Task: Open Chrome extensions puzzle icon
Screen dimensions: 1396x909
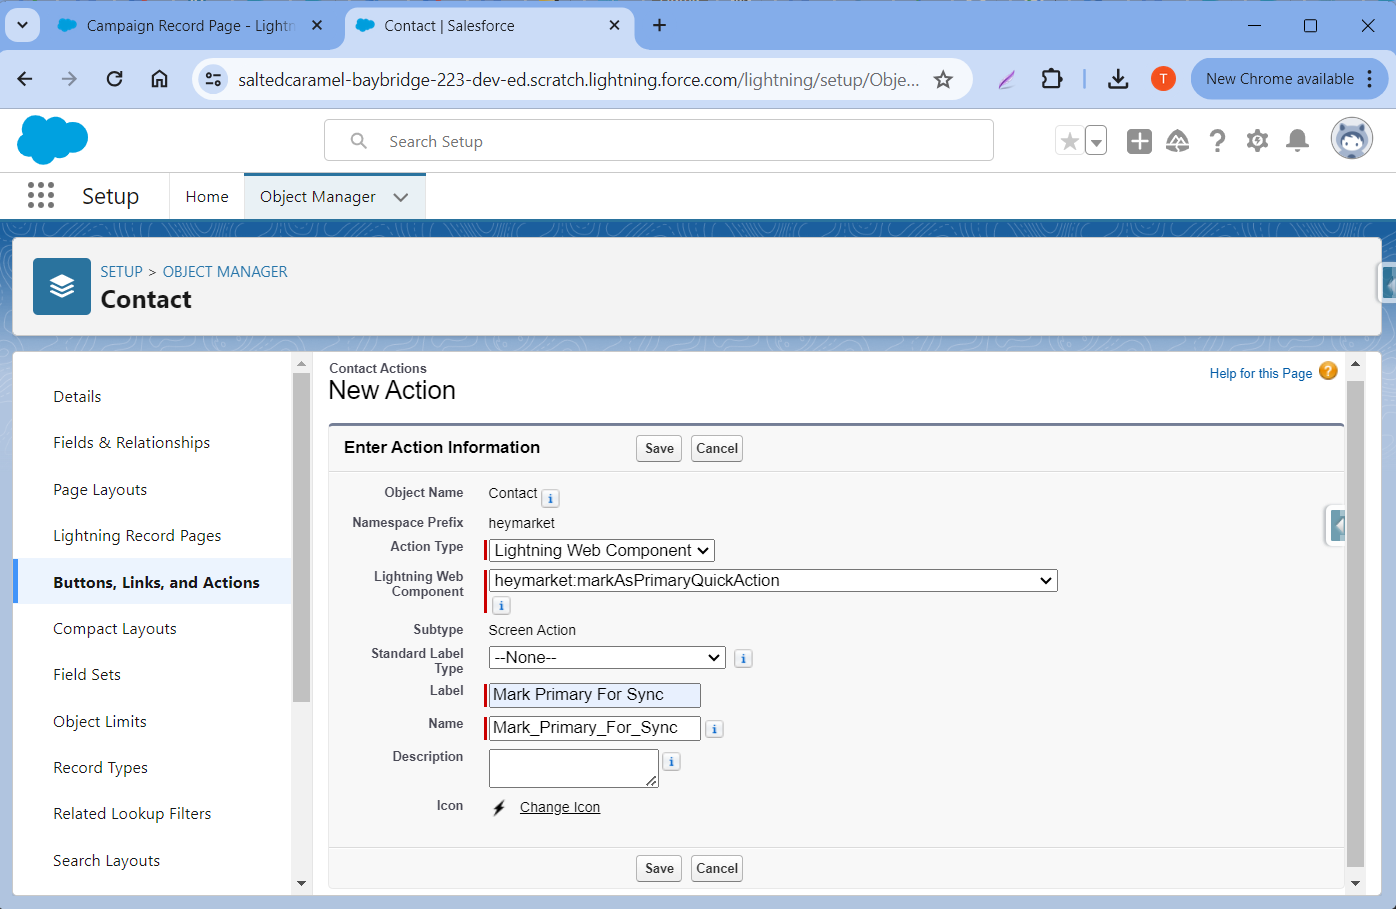Action: click(1051, 79)
